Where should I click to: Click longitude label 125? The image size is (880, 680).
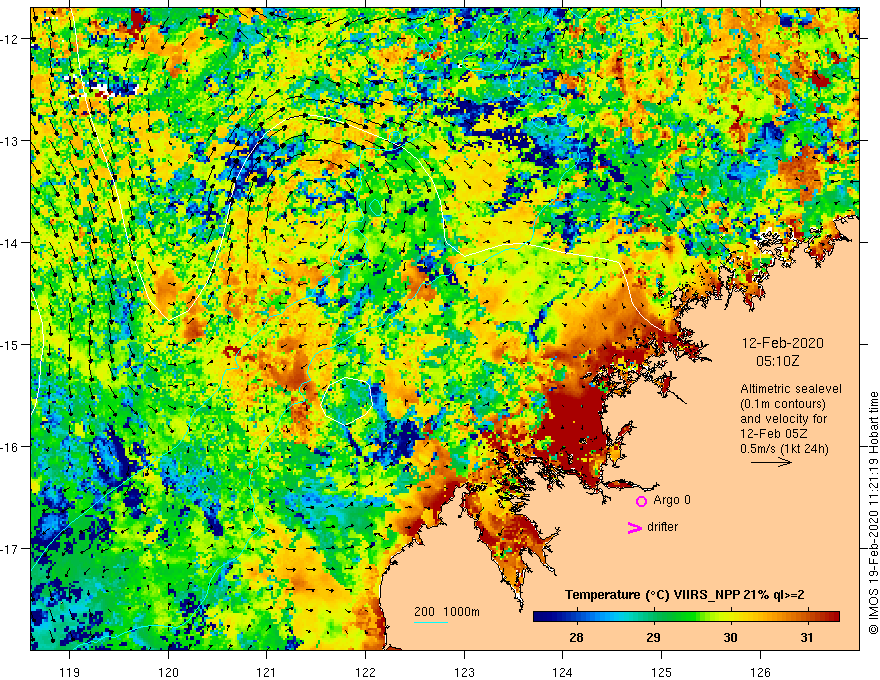(662, 672)
